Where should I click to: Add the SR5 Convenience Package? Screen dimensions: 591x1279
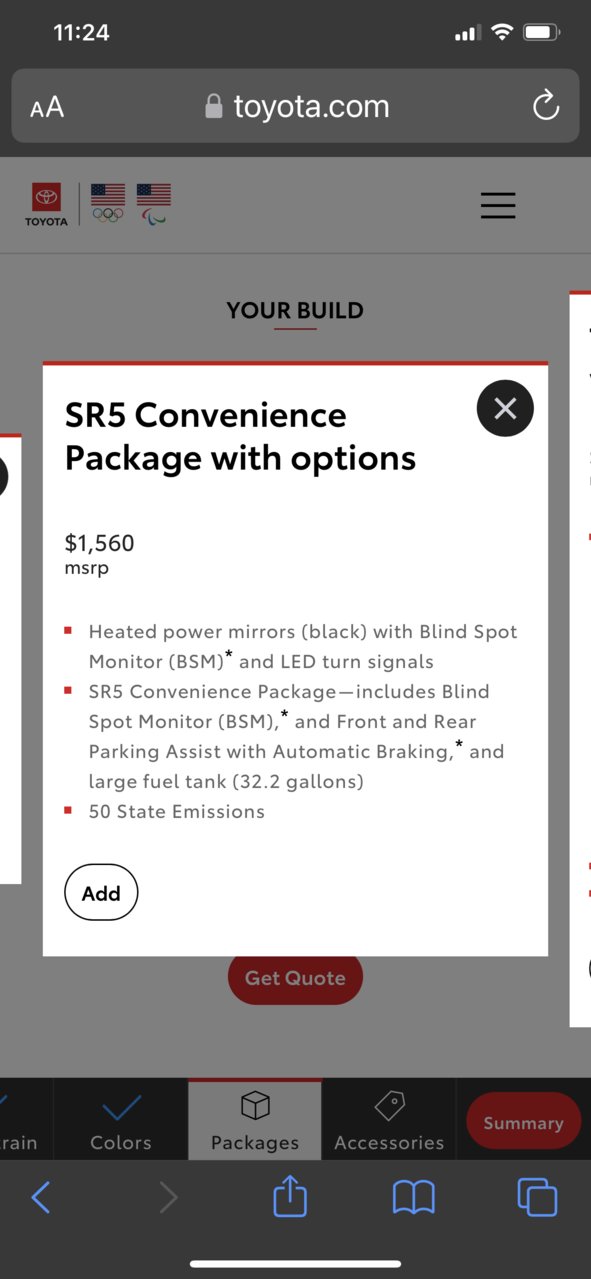tap(101, 893)
